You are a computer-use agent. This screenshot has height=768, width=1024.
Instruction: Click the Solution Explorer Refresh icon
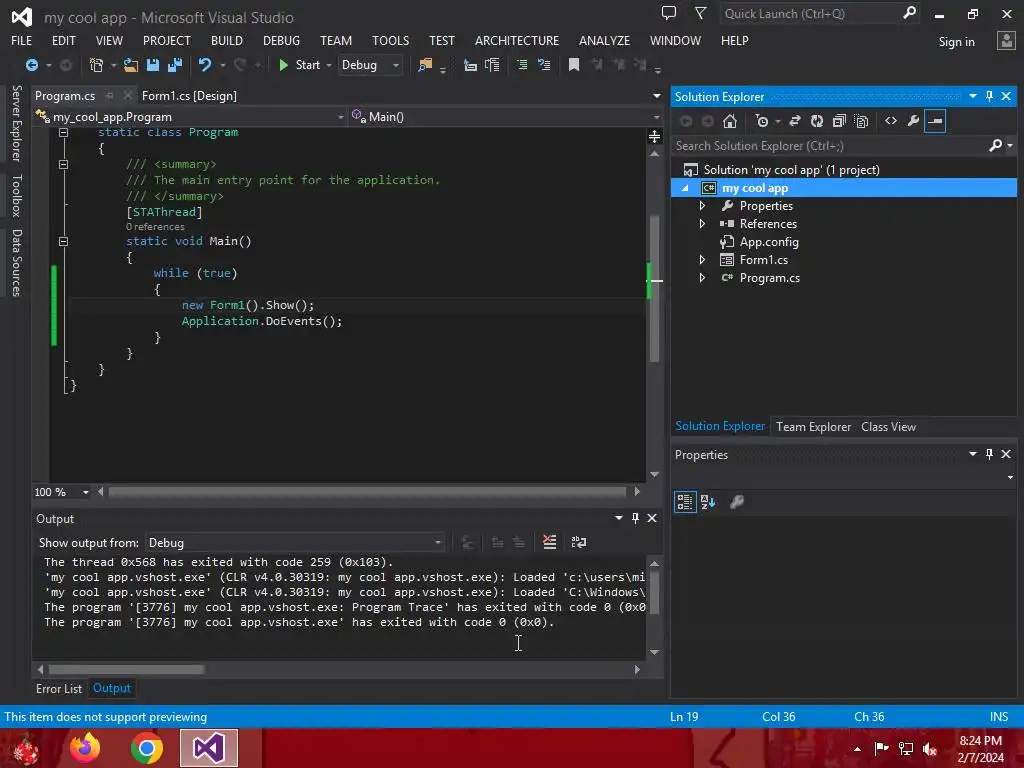[x=816, y=121]
